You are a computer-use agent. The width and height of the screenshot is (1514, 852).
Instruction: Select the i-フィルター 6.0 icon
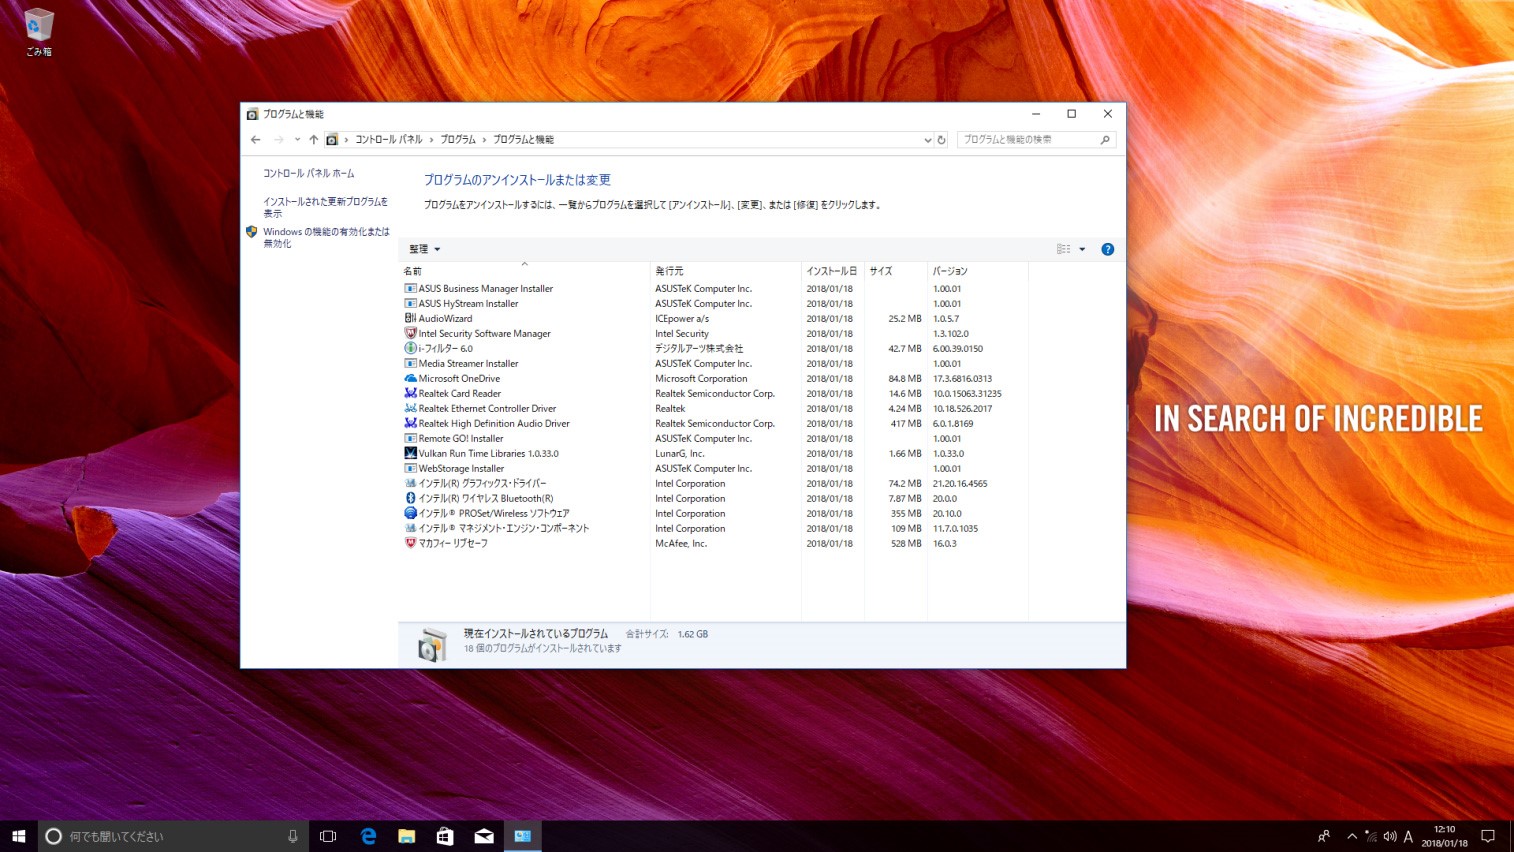pos(410,348)
